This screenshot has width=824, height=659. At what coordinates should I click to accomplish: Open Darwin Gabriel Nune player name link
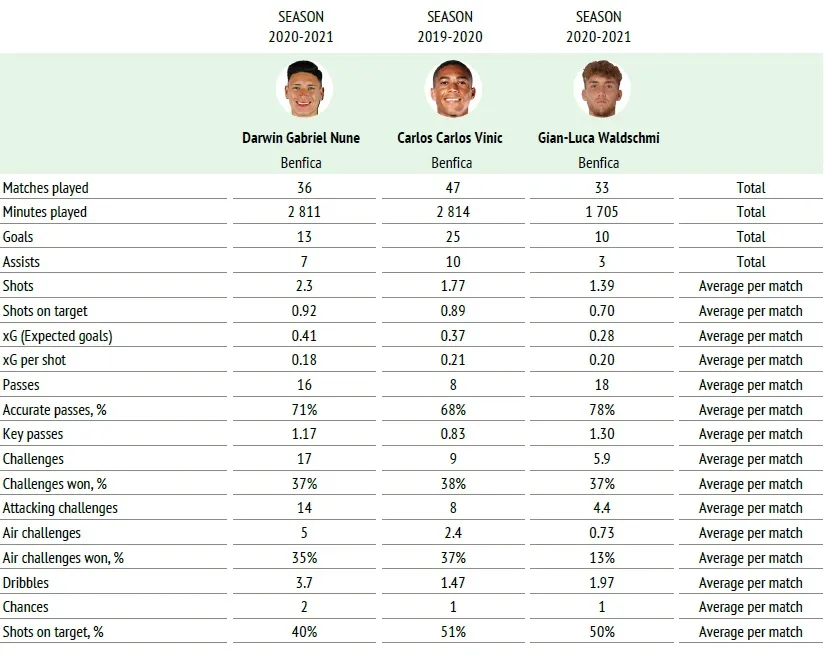point(301,138)
